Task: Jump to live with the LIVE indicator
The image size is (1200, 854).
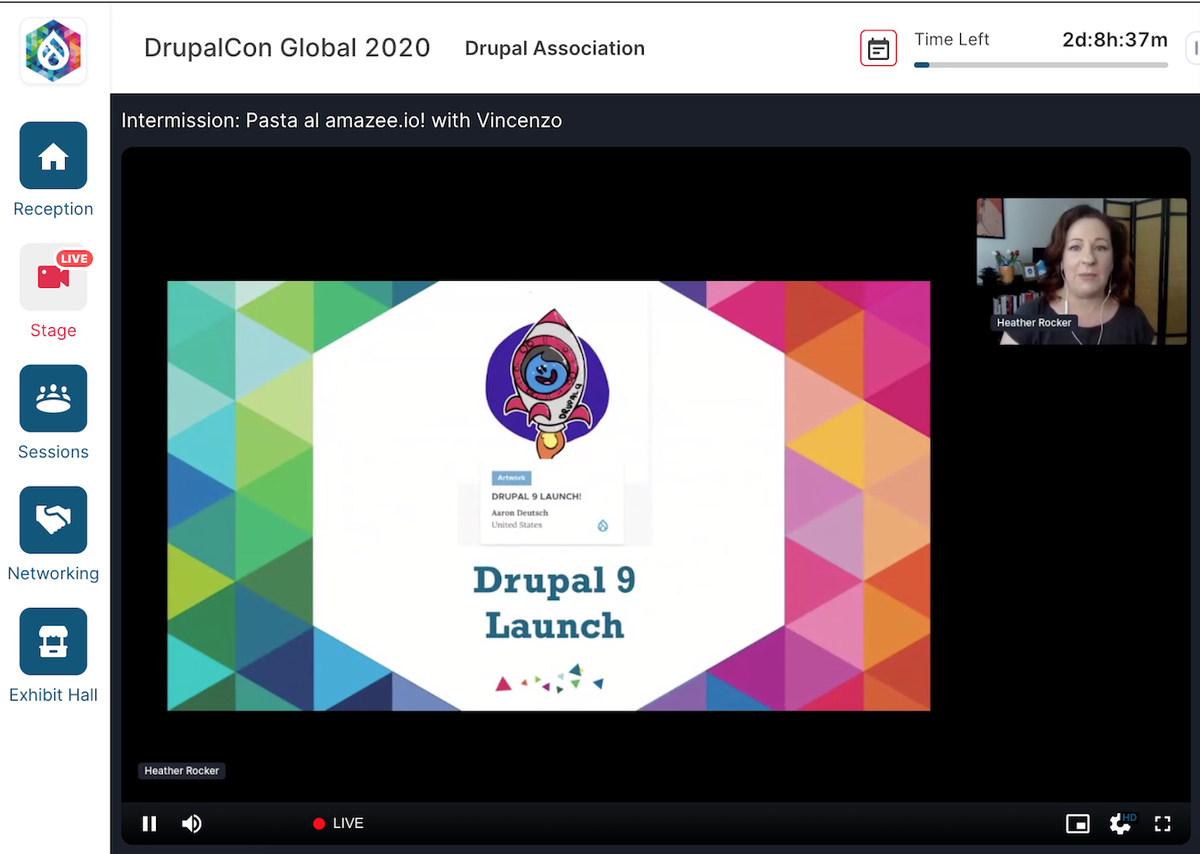Action: tap(338, 823)
